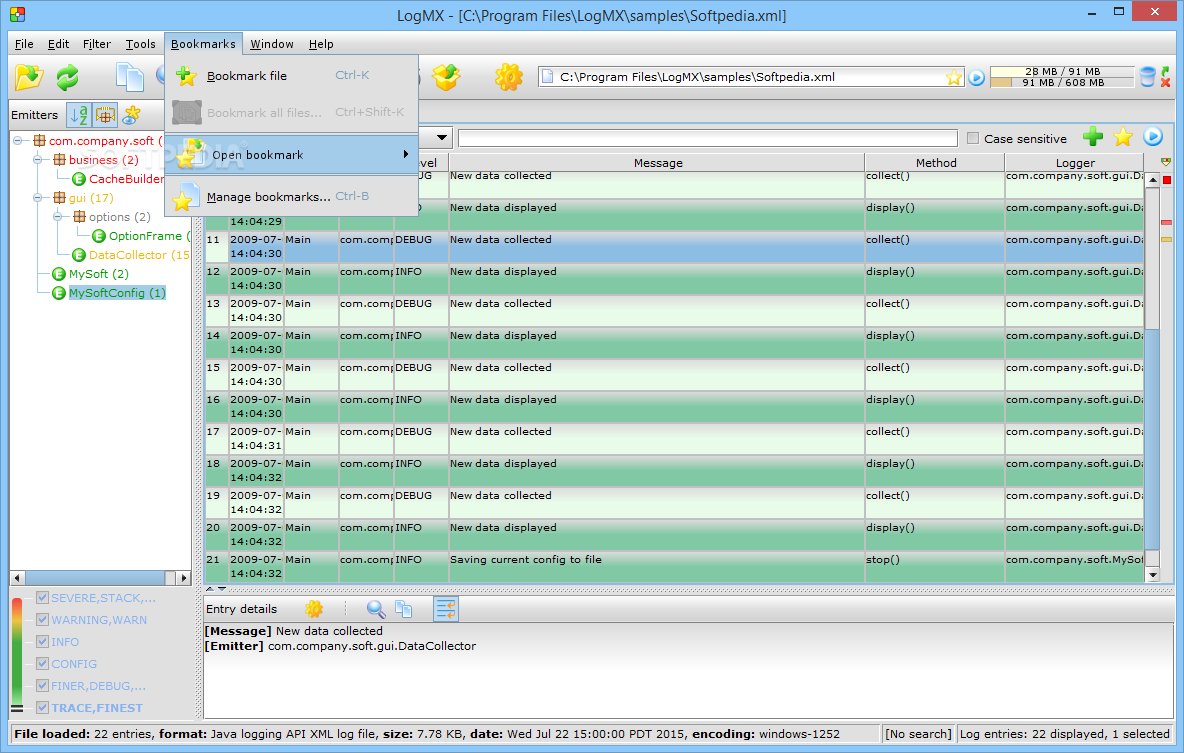1184x753 pixels.
Task: Click the copy icon in Entry details
Action: [404, 609]
